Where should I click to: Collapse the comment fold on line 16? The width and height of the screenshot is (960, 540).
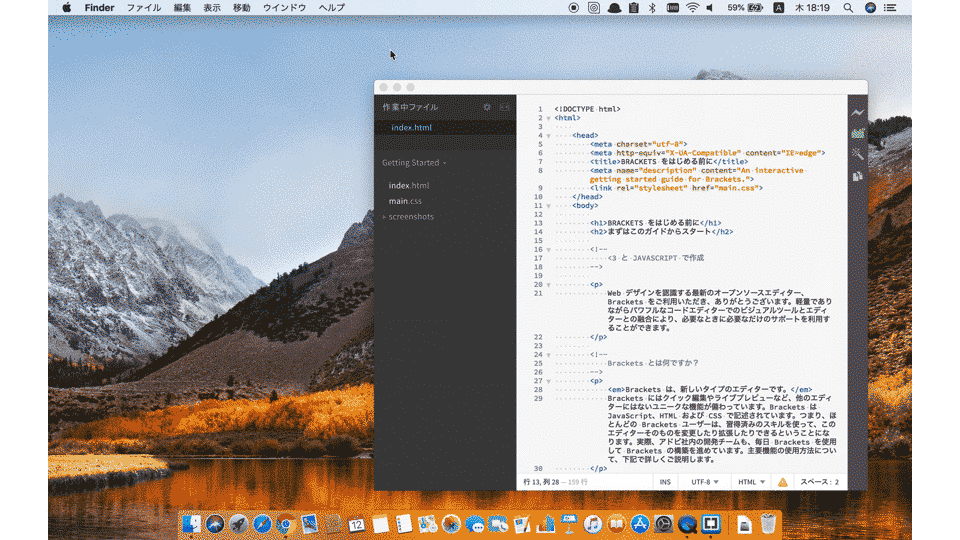tap(549, 250)
